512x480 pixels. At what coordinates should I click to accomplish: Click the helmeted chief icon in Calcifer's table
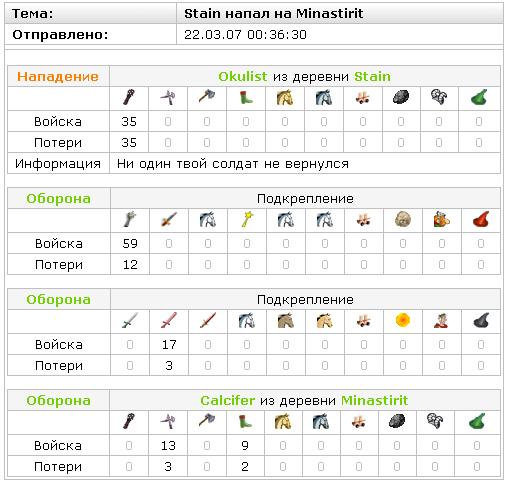coord(435,421)
